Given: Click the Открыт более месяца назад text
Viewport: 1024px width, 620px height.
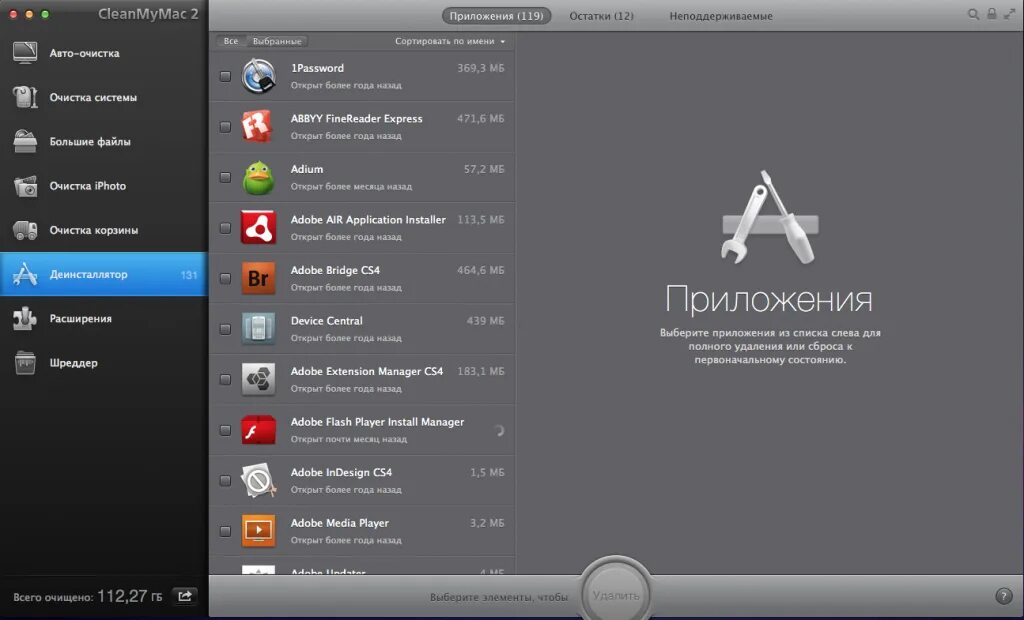Looking at the screenshot, I should (351, 186).
